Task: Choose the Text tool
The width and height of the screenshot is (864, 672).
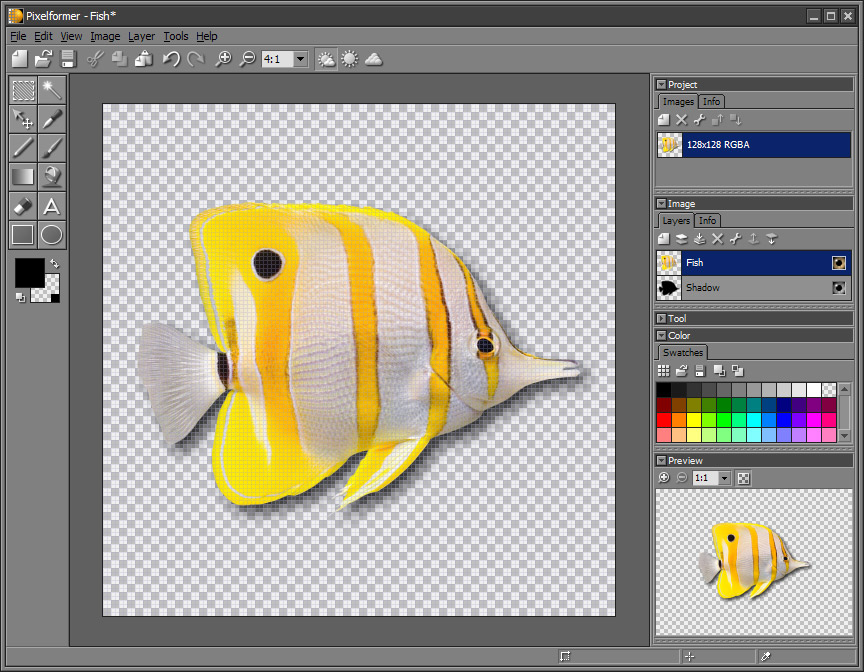Action: 52,206
